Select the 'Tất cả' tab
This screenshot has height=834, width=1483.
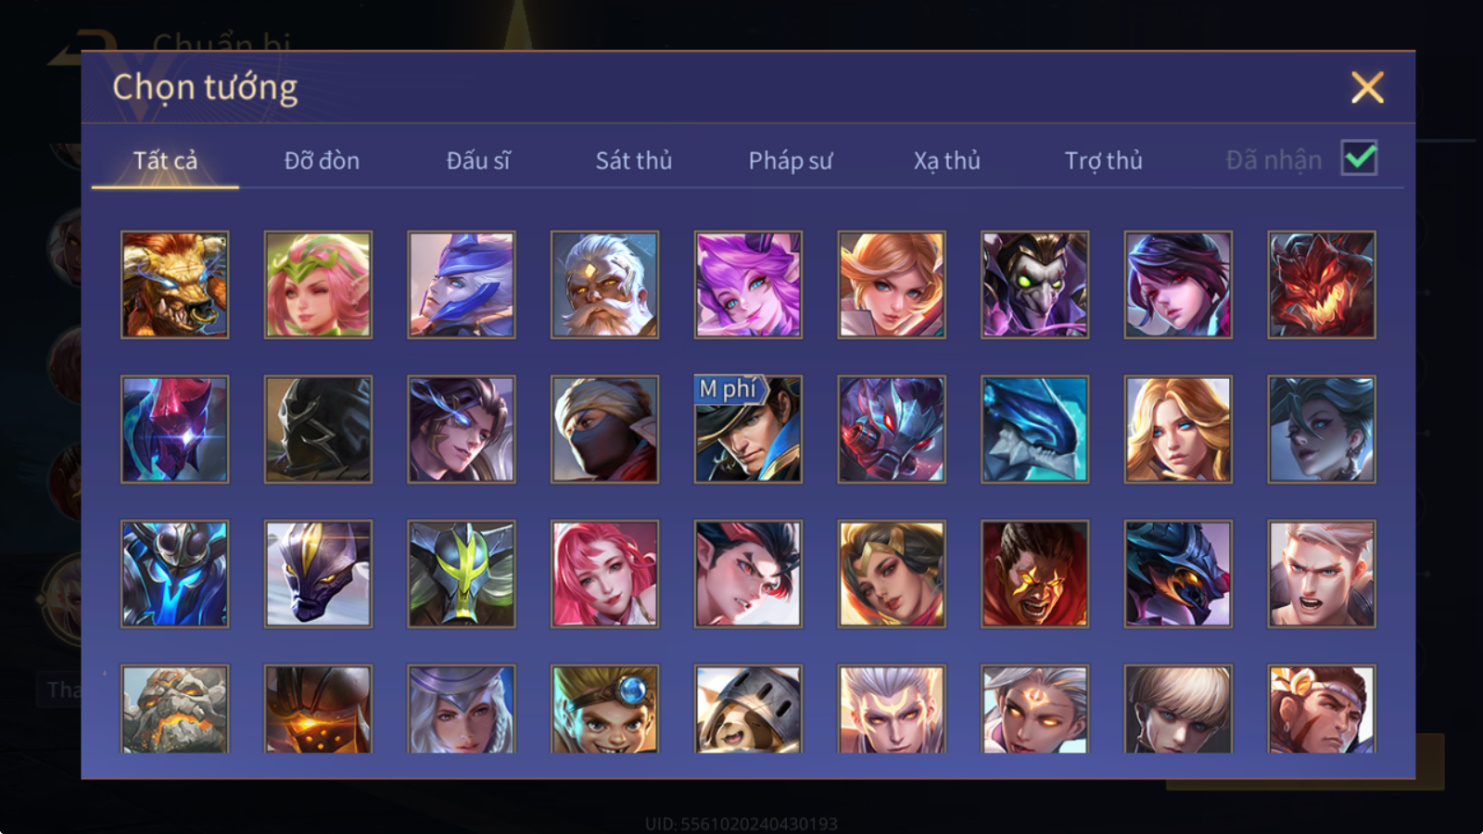(x=166, y=160)
